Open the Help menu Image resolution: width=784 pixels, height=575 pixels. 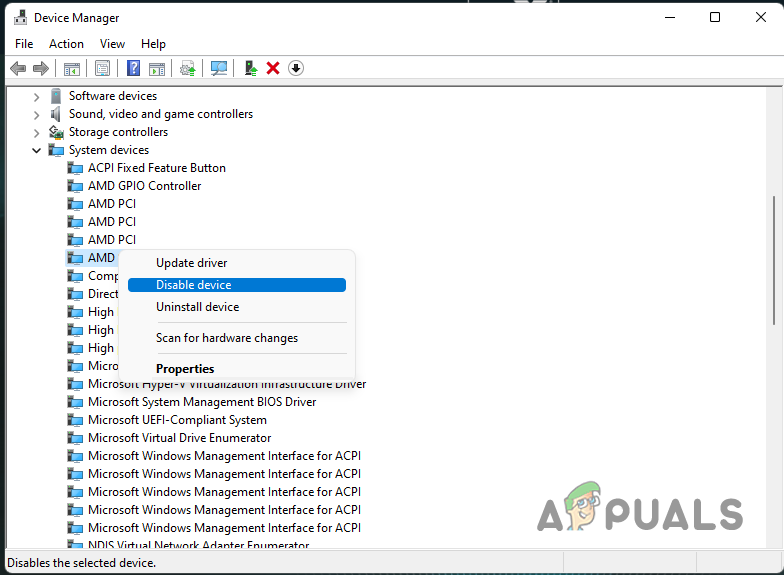point(153,44)
